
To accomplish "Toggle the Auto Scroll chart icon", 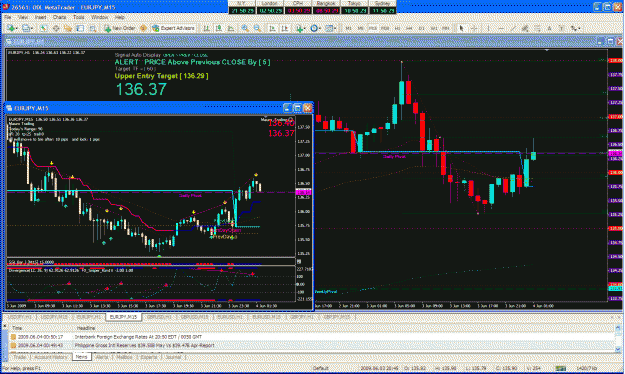I will point(273,28).
